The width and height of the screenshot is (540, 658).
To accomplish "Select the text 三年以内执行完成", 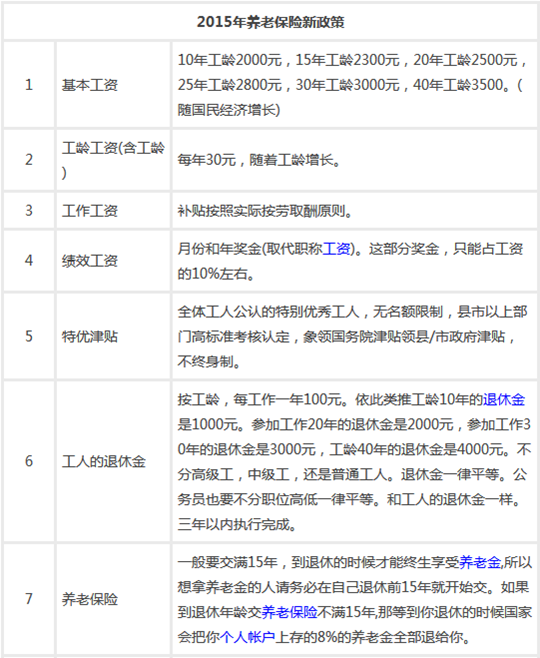I will point(233,525).
